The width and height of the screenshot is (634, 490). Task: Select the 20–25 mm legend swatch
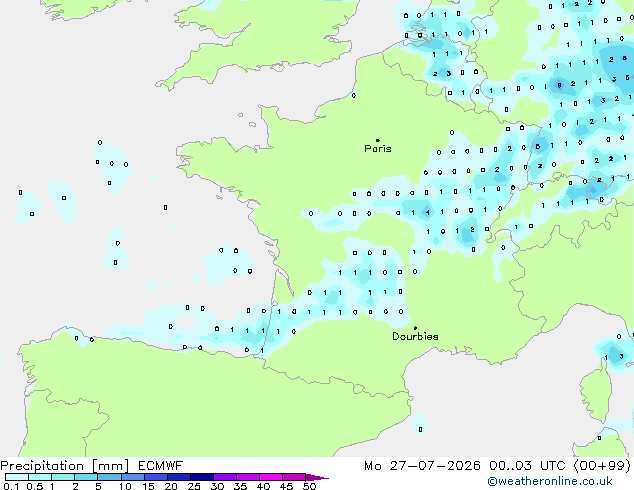(x=179, y=477)
